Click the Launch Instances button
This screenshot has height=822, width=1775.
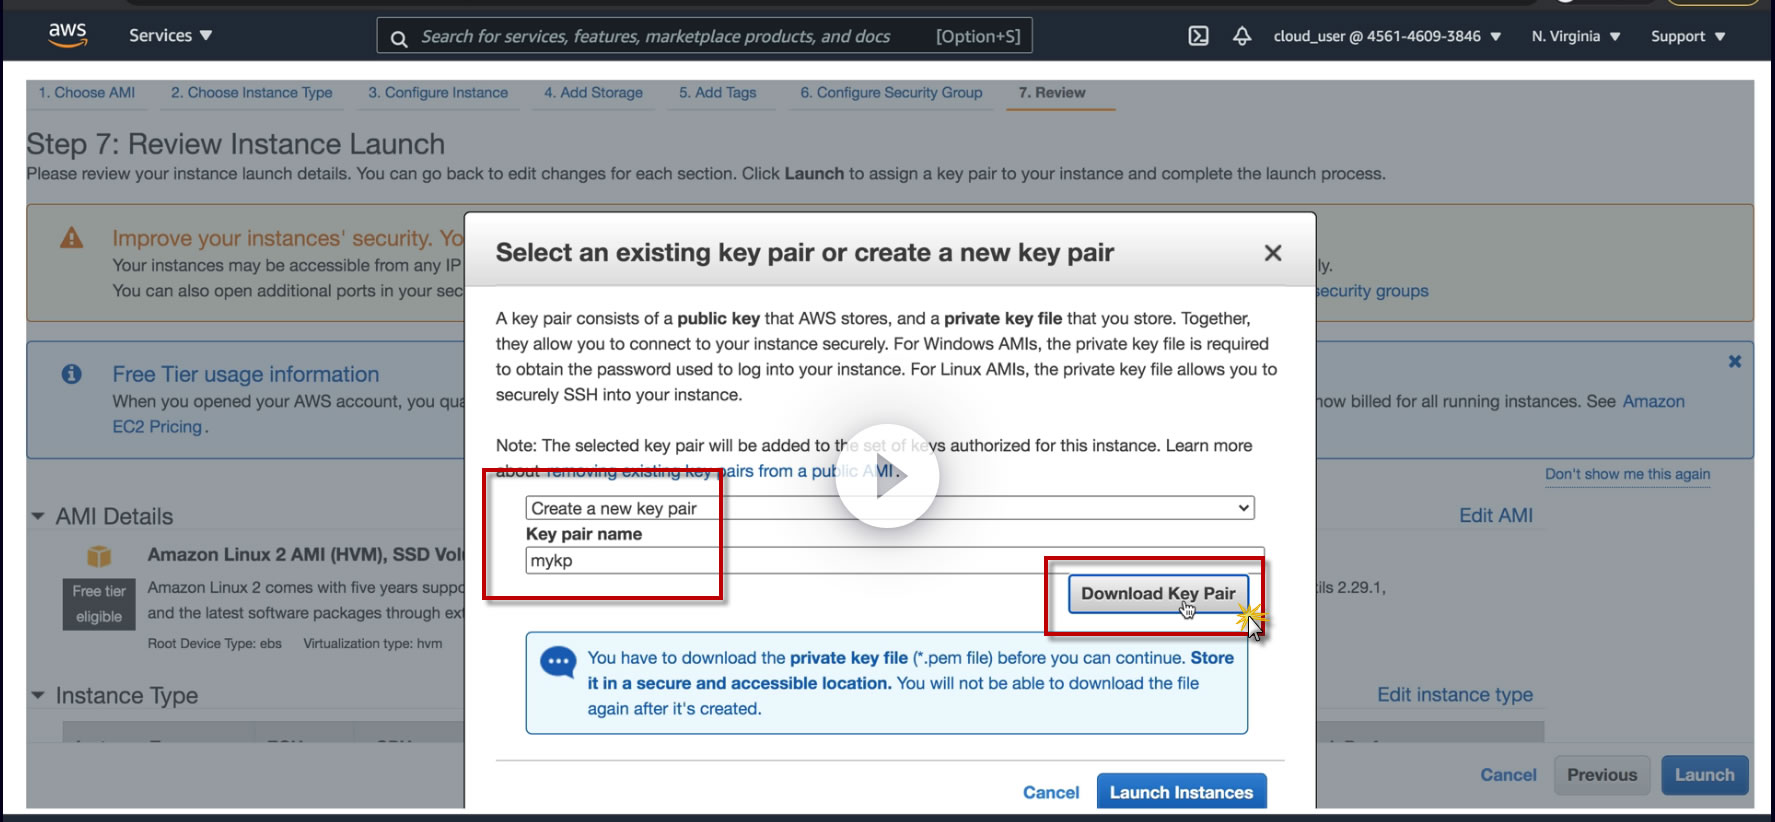tap(1181, 792)
